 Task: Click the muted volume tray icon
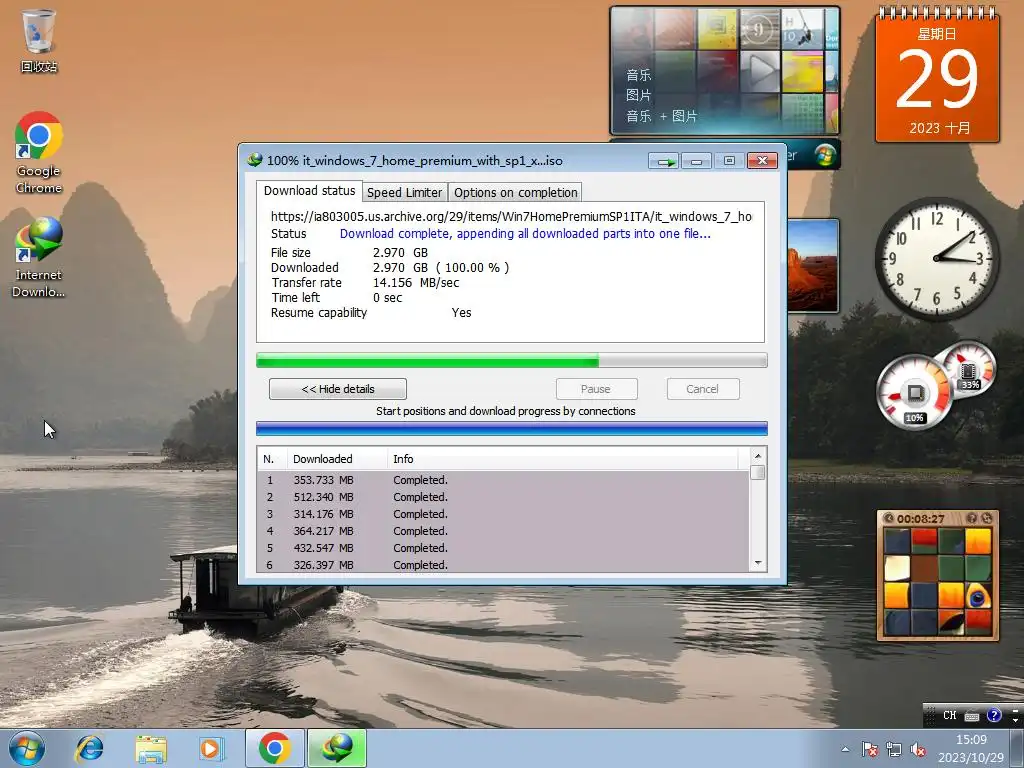(918, 749)
